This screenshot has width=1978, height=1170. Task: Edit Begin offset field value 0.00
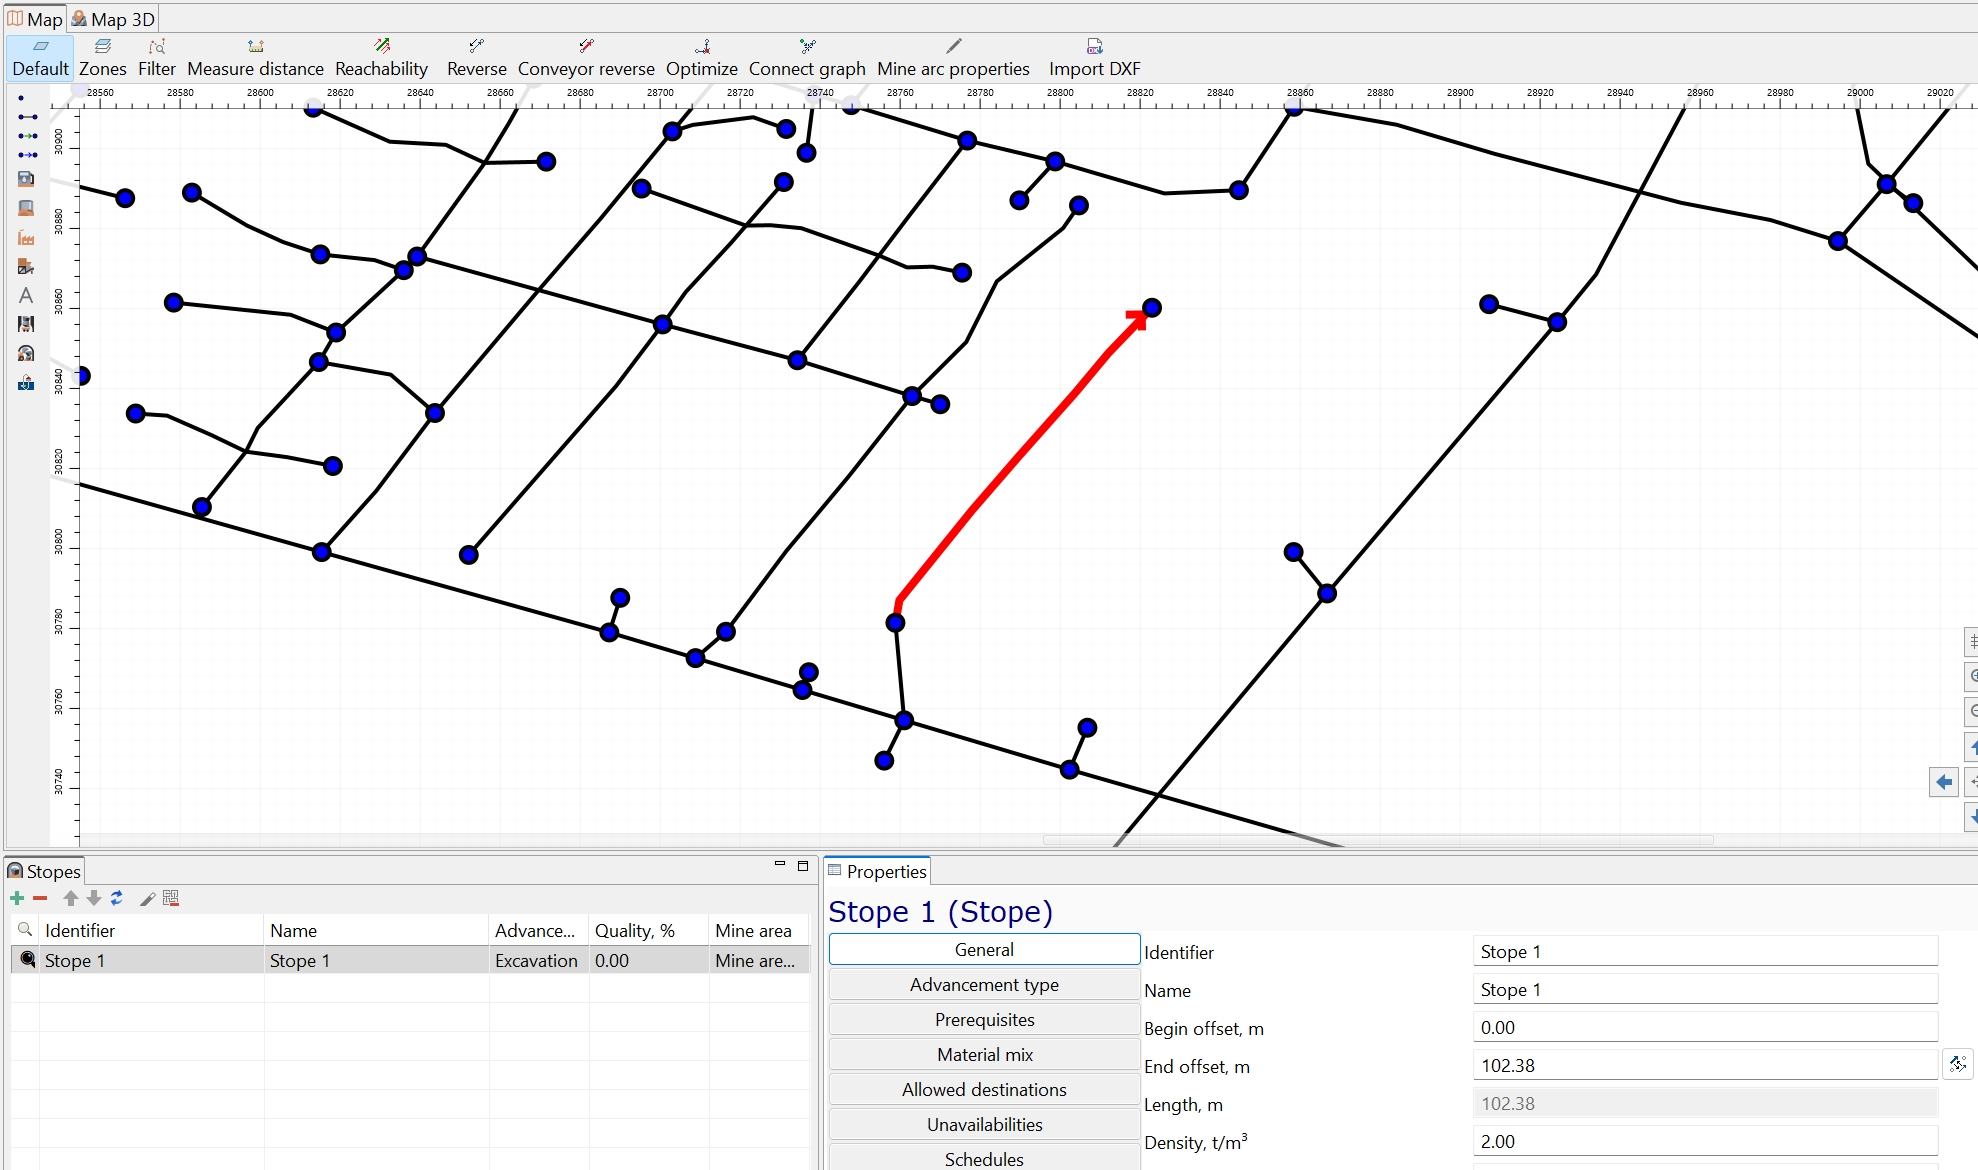pos(1705,1027)
